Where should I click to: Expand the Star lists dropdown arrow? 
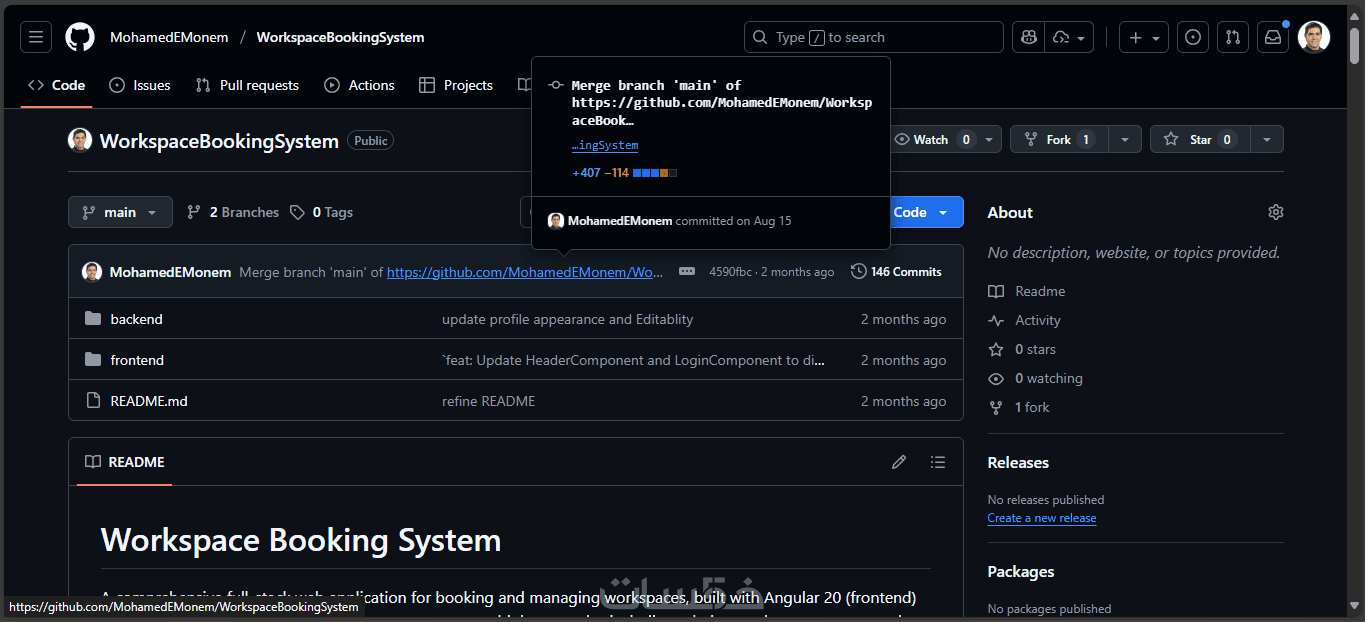1267,140
